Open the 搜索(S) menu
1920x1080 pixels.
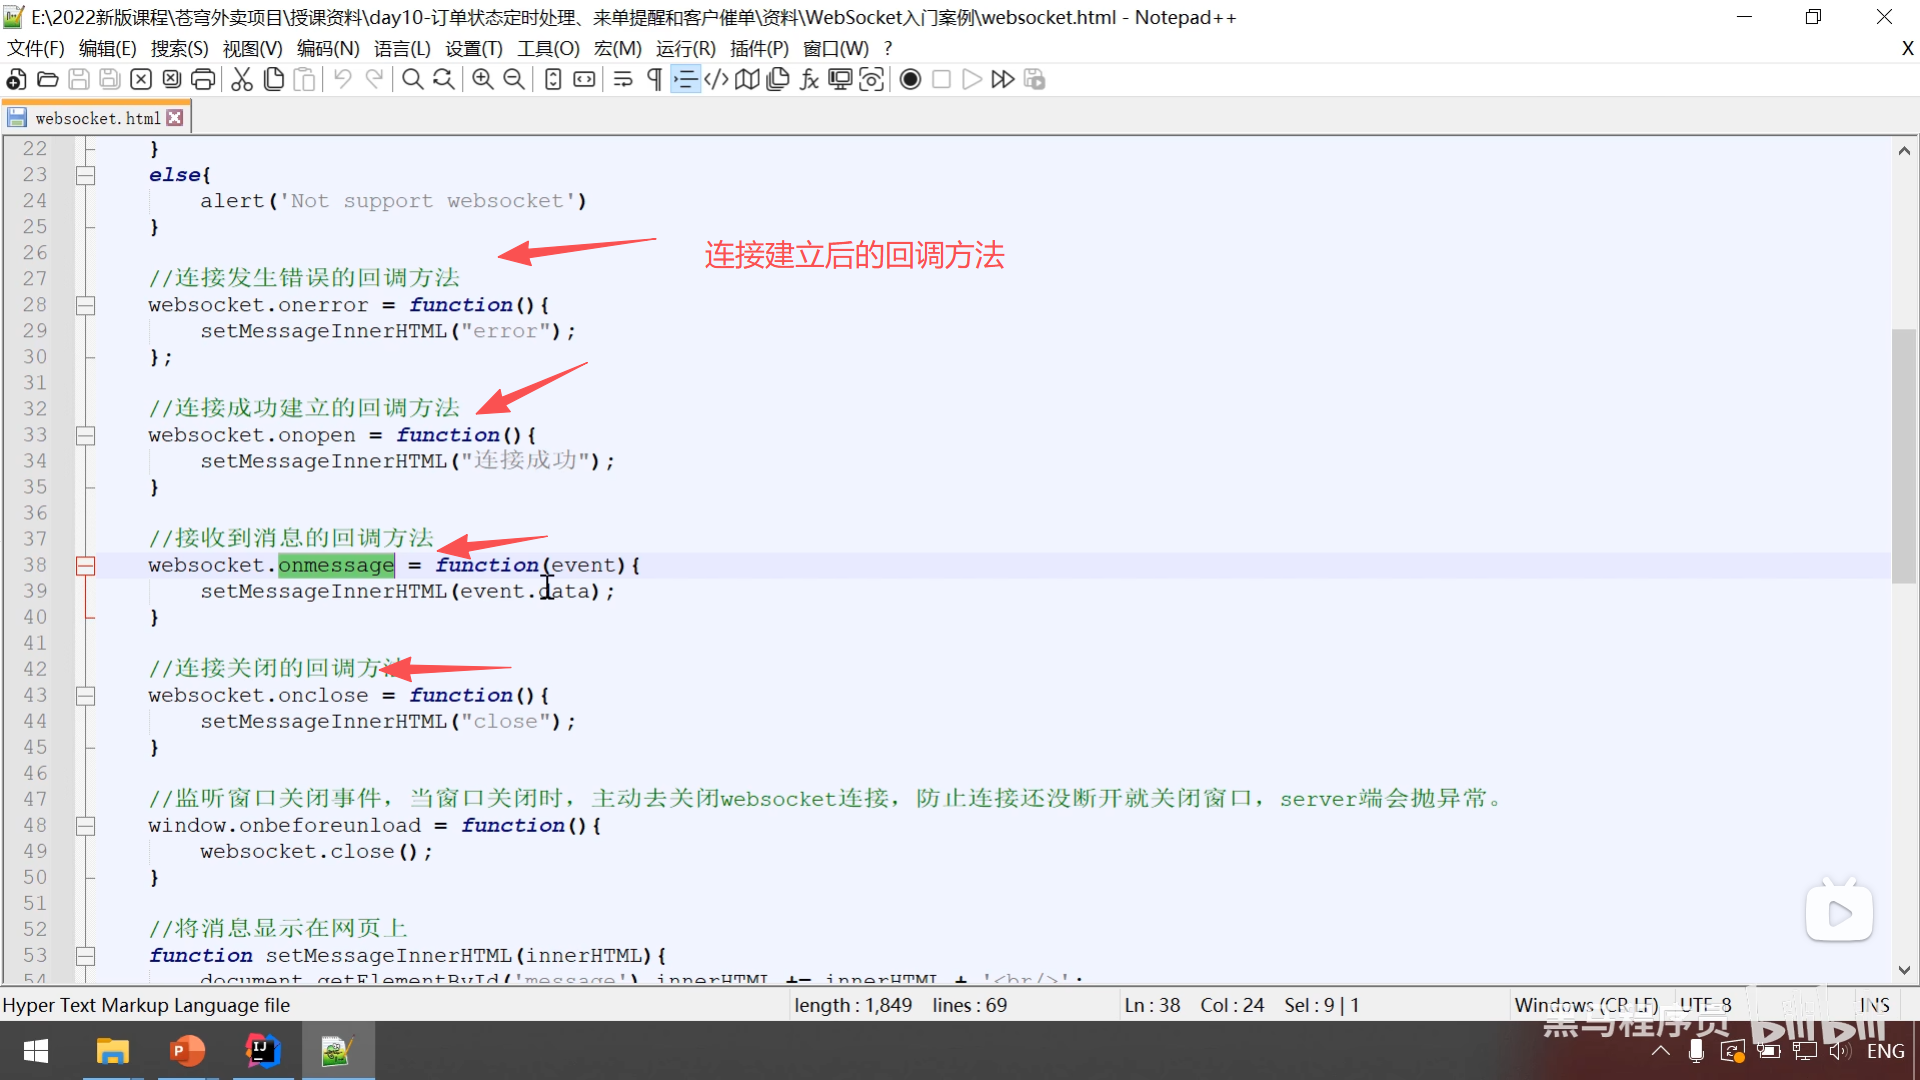coord(179,49)
